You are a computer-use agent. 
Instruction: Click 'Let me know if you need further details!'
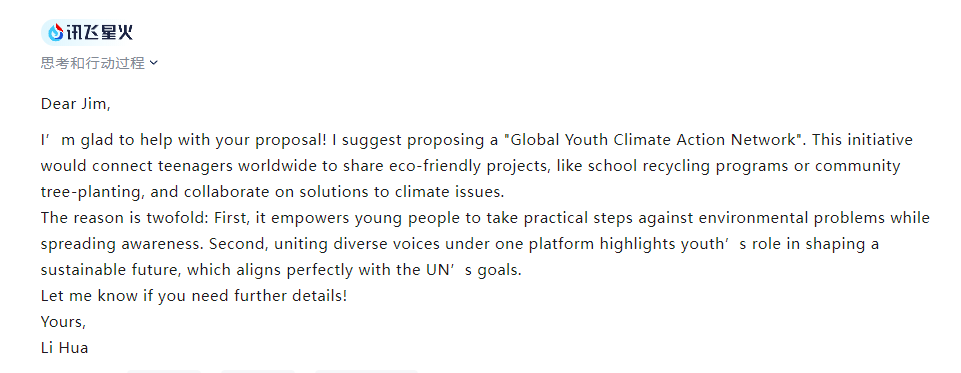pyautogui.click(x=194, y=296)
